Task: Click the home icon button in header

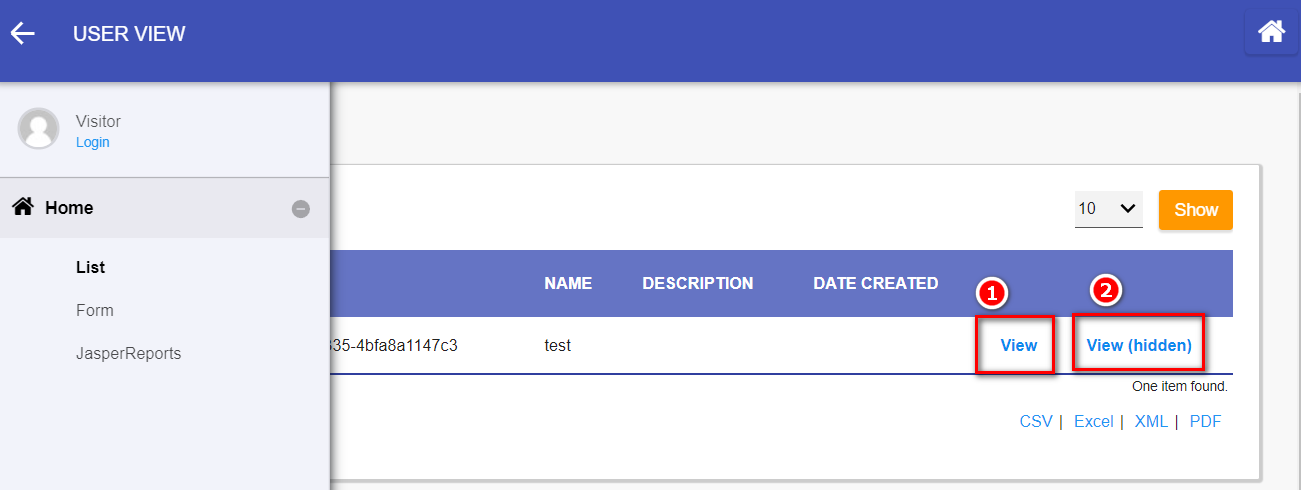Action: point(1271,32)
